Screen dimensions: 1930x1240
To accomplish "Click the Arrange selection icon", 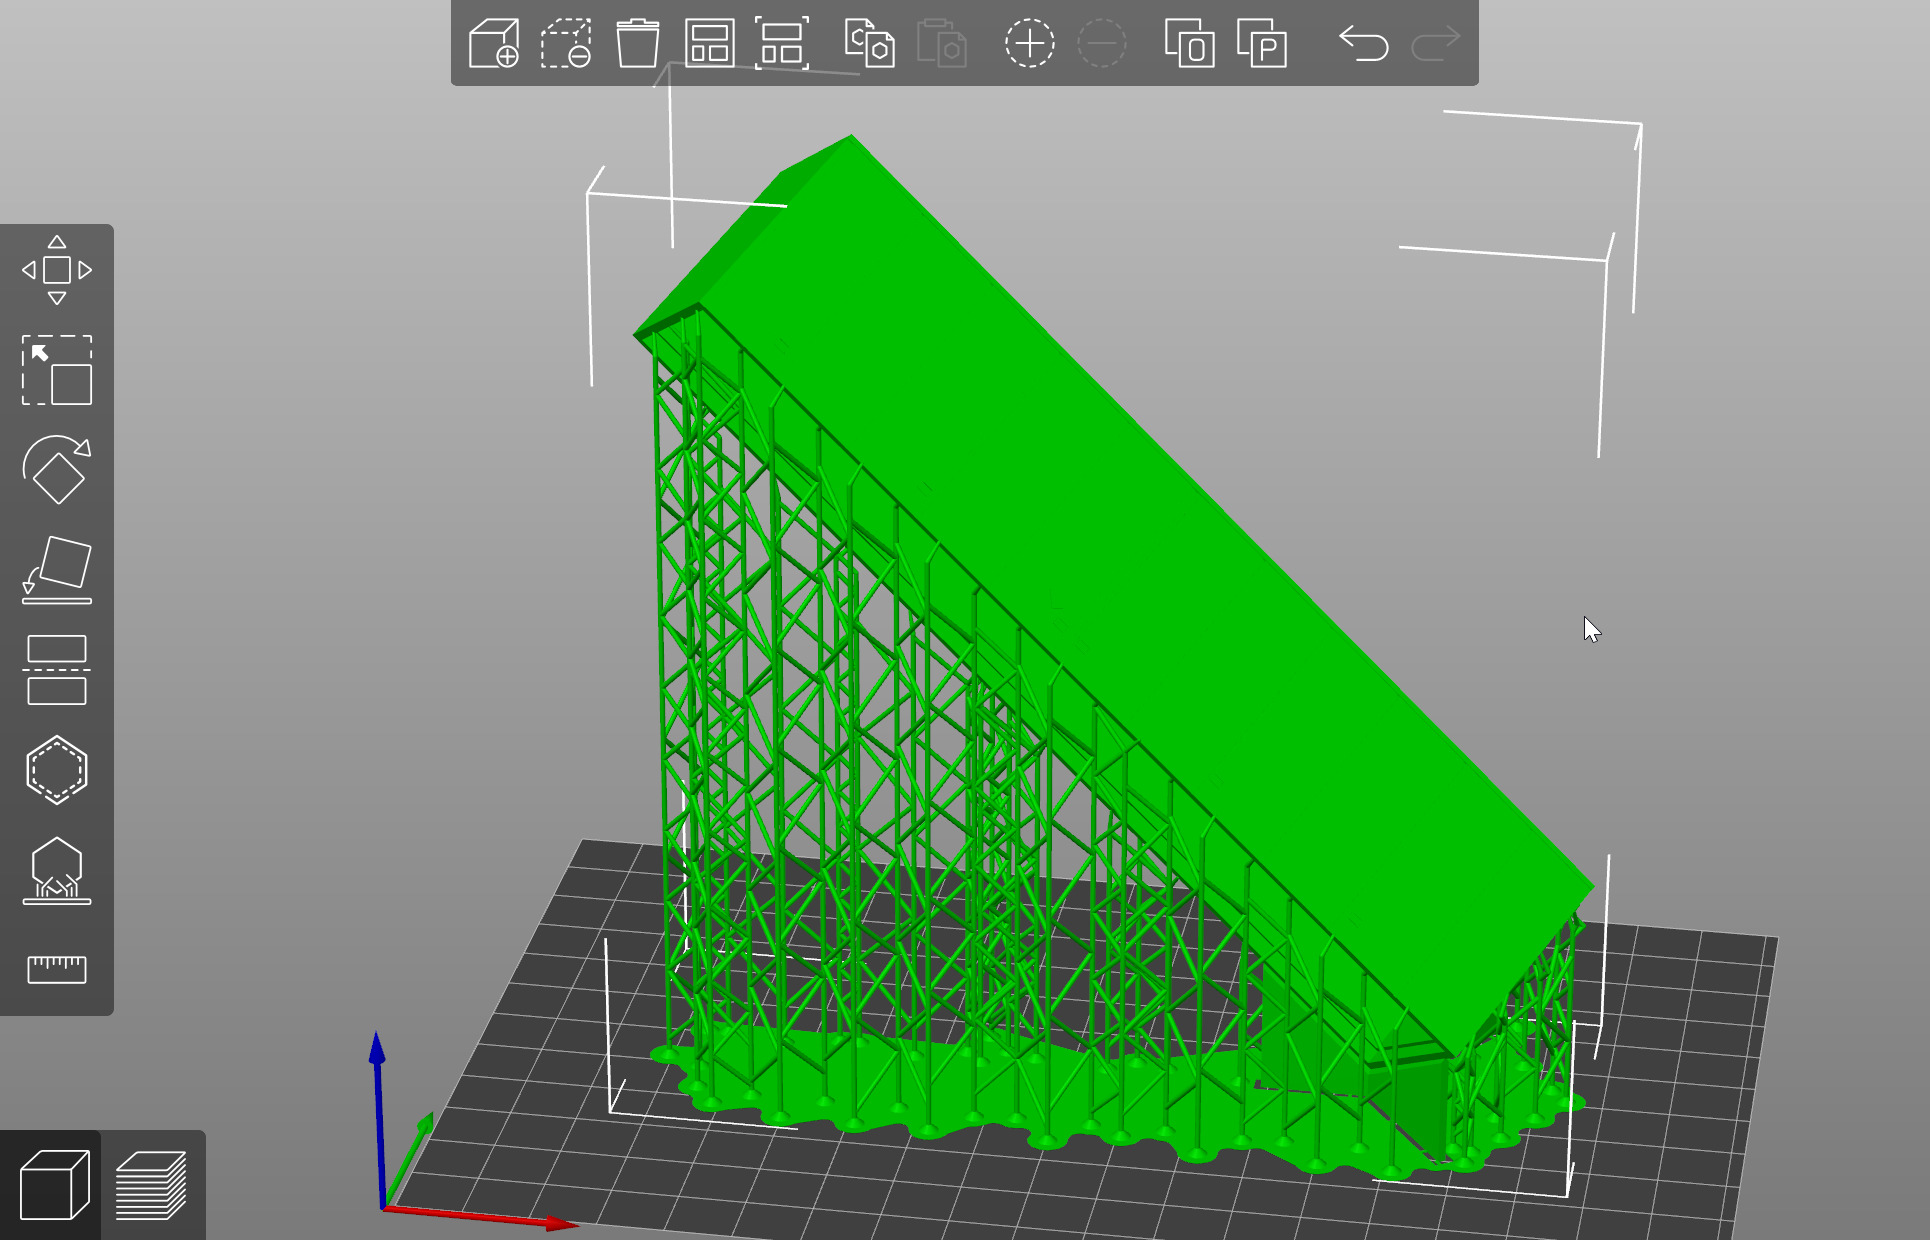I will (x=781, y=43).
